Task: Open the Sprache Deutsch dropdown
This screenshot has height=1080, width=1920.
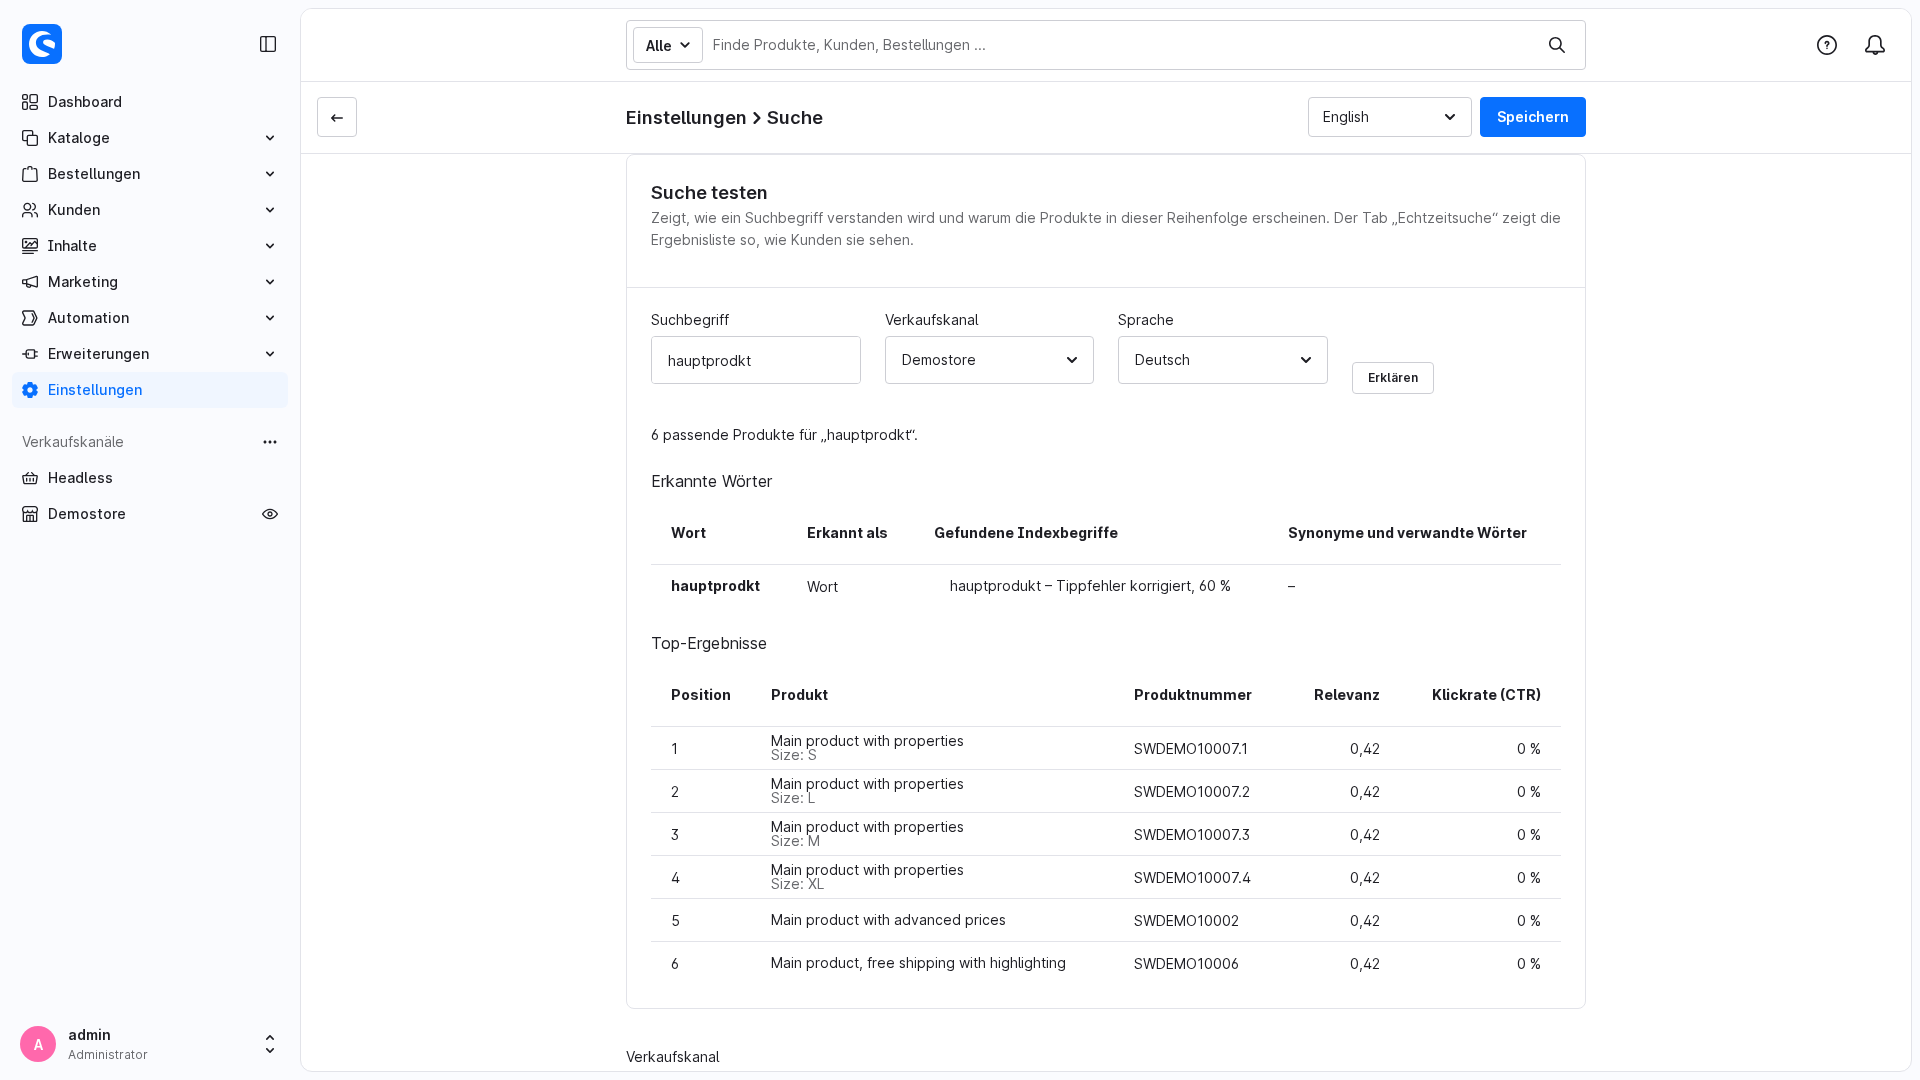Action: [x=1223, y=360]
